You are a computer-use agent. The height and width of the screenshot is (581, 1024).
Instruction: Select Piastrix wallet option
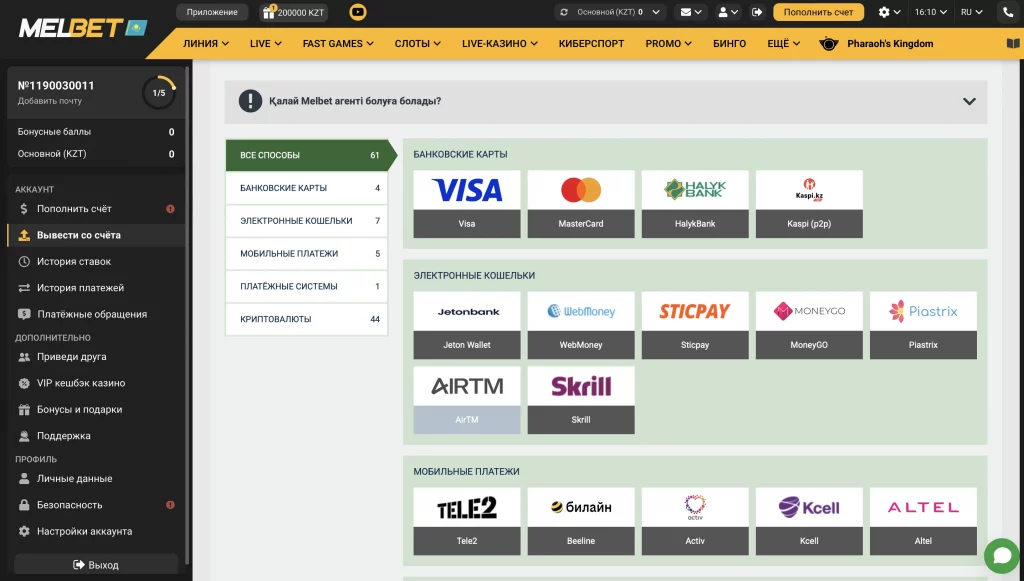tap(923, 325)
